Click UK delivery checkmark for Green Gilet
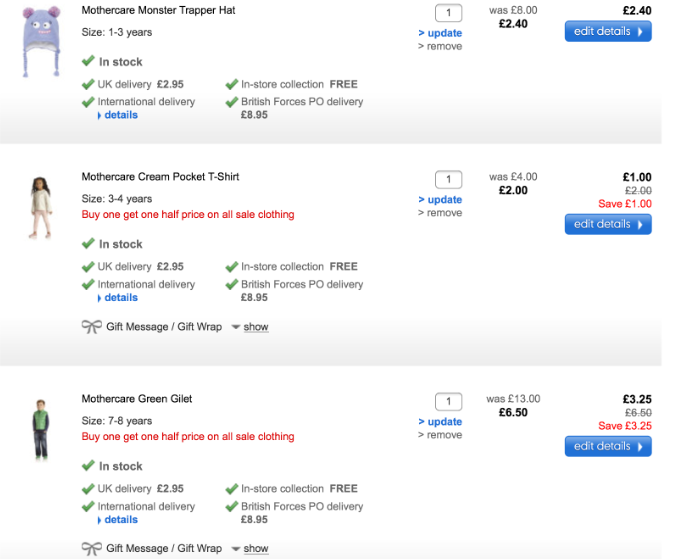673x559 pixels. 88,489
